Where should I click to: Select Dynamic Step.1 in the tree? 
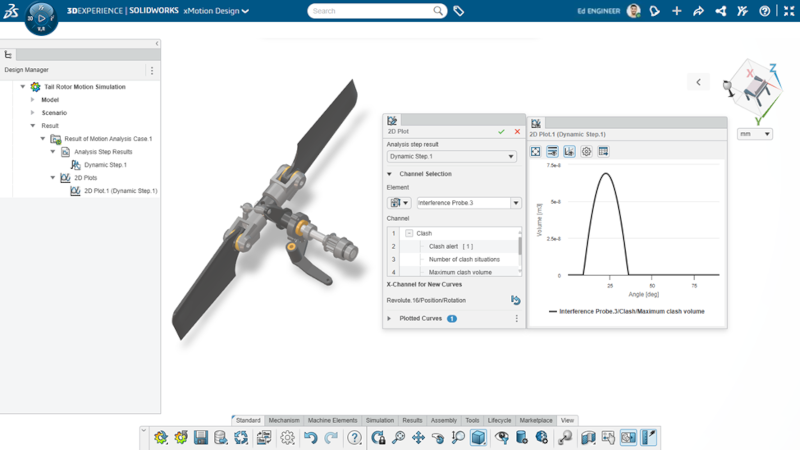[105, 164]
